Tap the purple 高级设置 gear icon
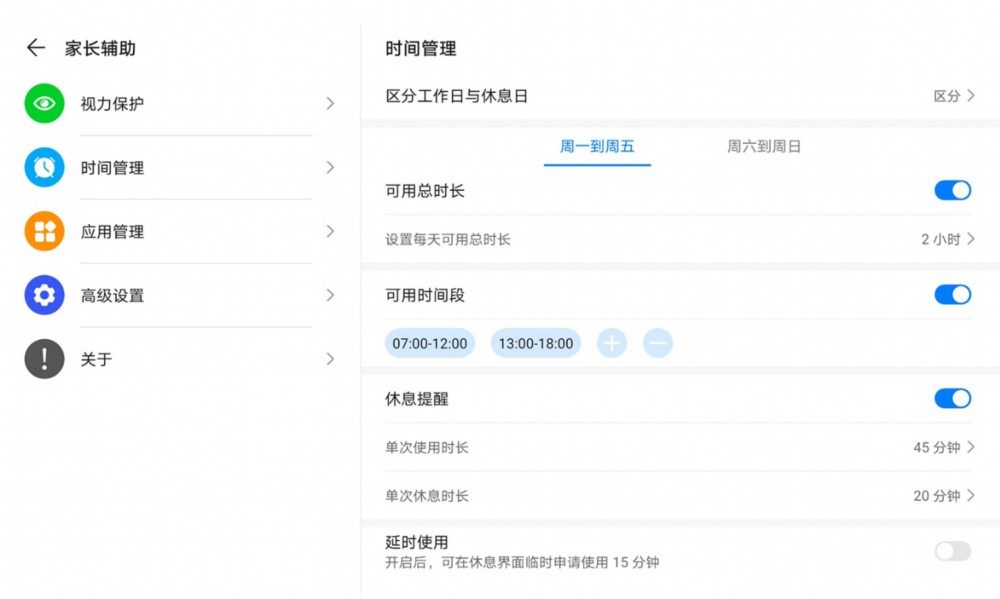Viewport: 1000px width, 599px height. tap(44, 295)
